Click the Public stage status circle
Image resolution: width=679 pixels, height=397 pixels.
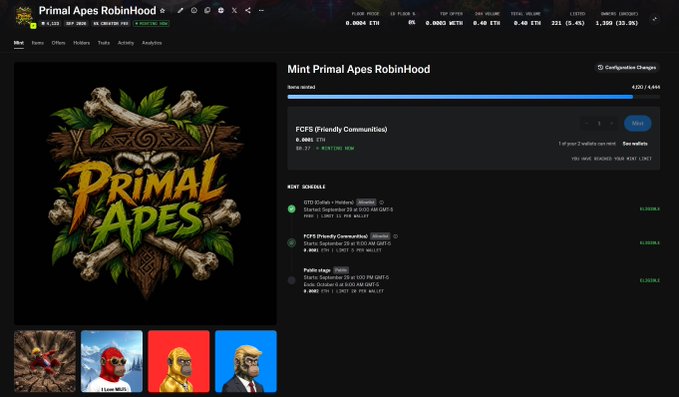click(x=291, y=281)
